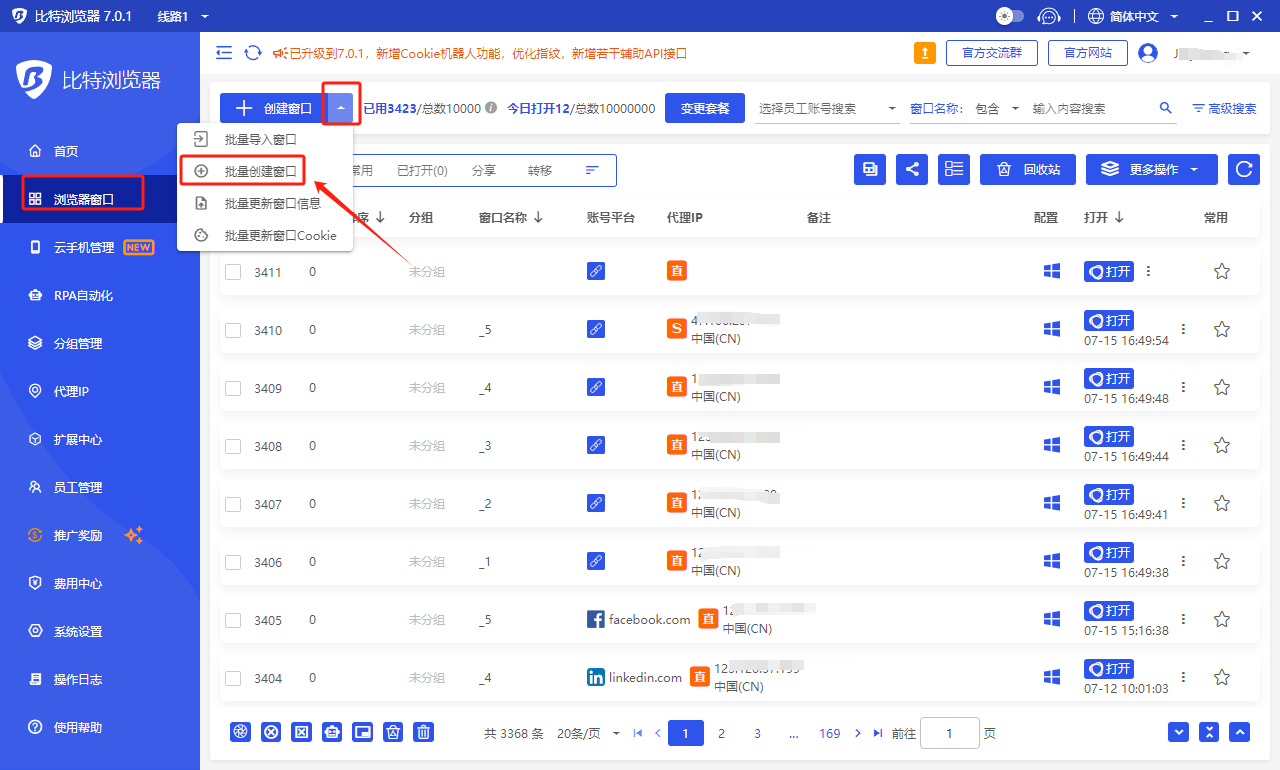Image resolution: width=1280 pixels, height=770 pixels.
Task: Click the orange upgrade arrow icon
Action: click(x=925, y=53)
